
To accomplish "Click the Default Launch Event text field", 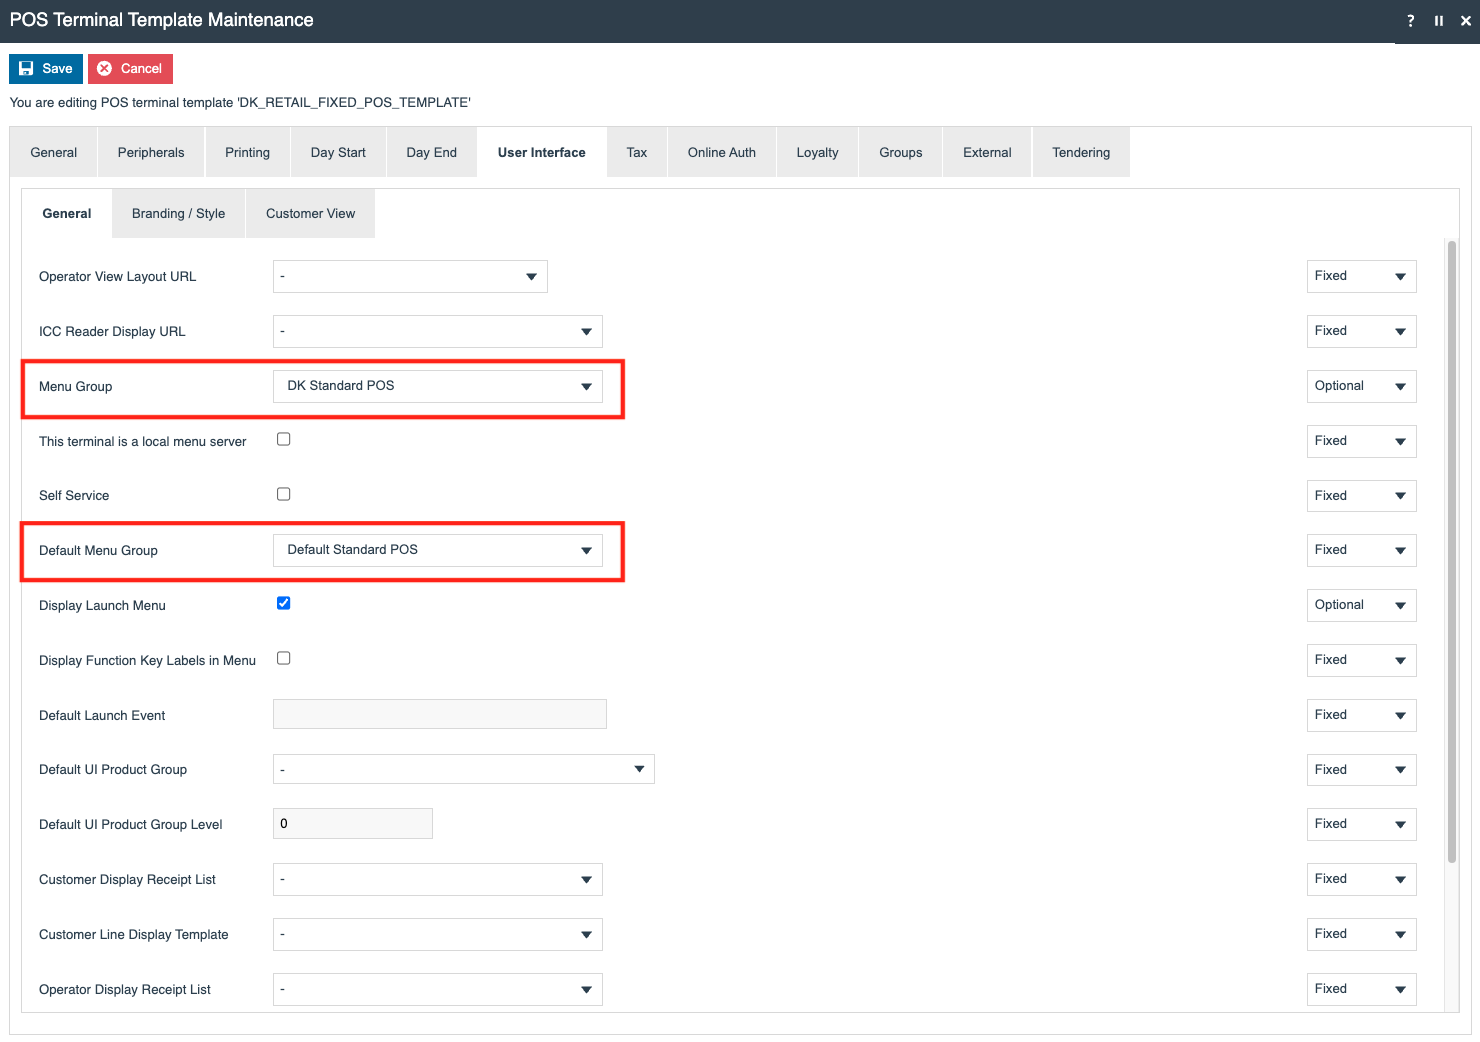I will pos(440,714).
